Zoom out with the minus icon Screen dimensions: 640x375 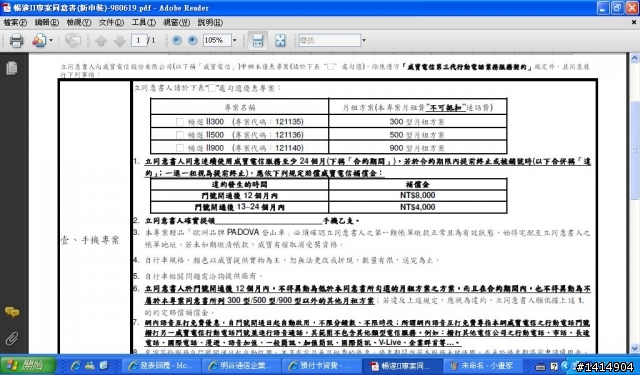pos(177,40)
